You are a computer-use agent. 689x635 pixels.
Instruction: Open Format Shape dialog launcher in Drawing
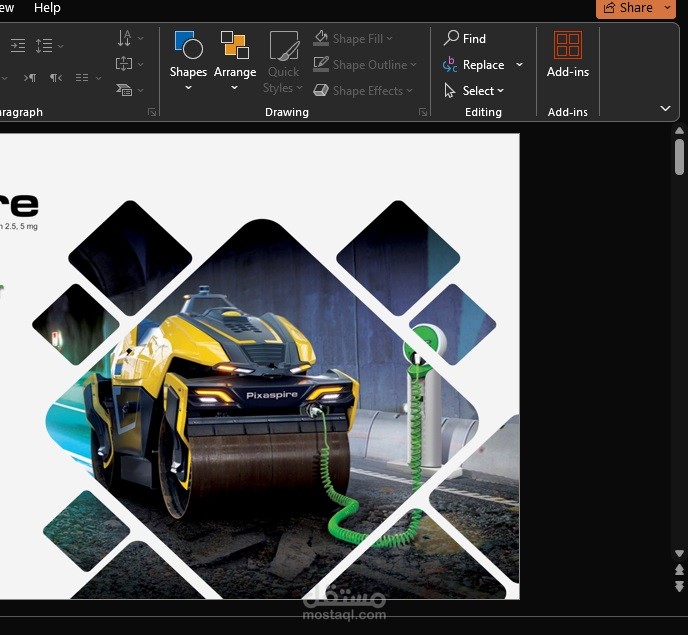(x=423, y=112)
